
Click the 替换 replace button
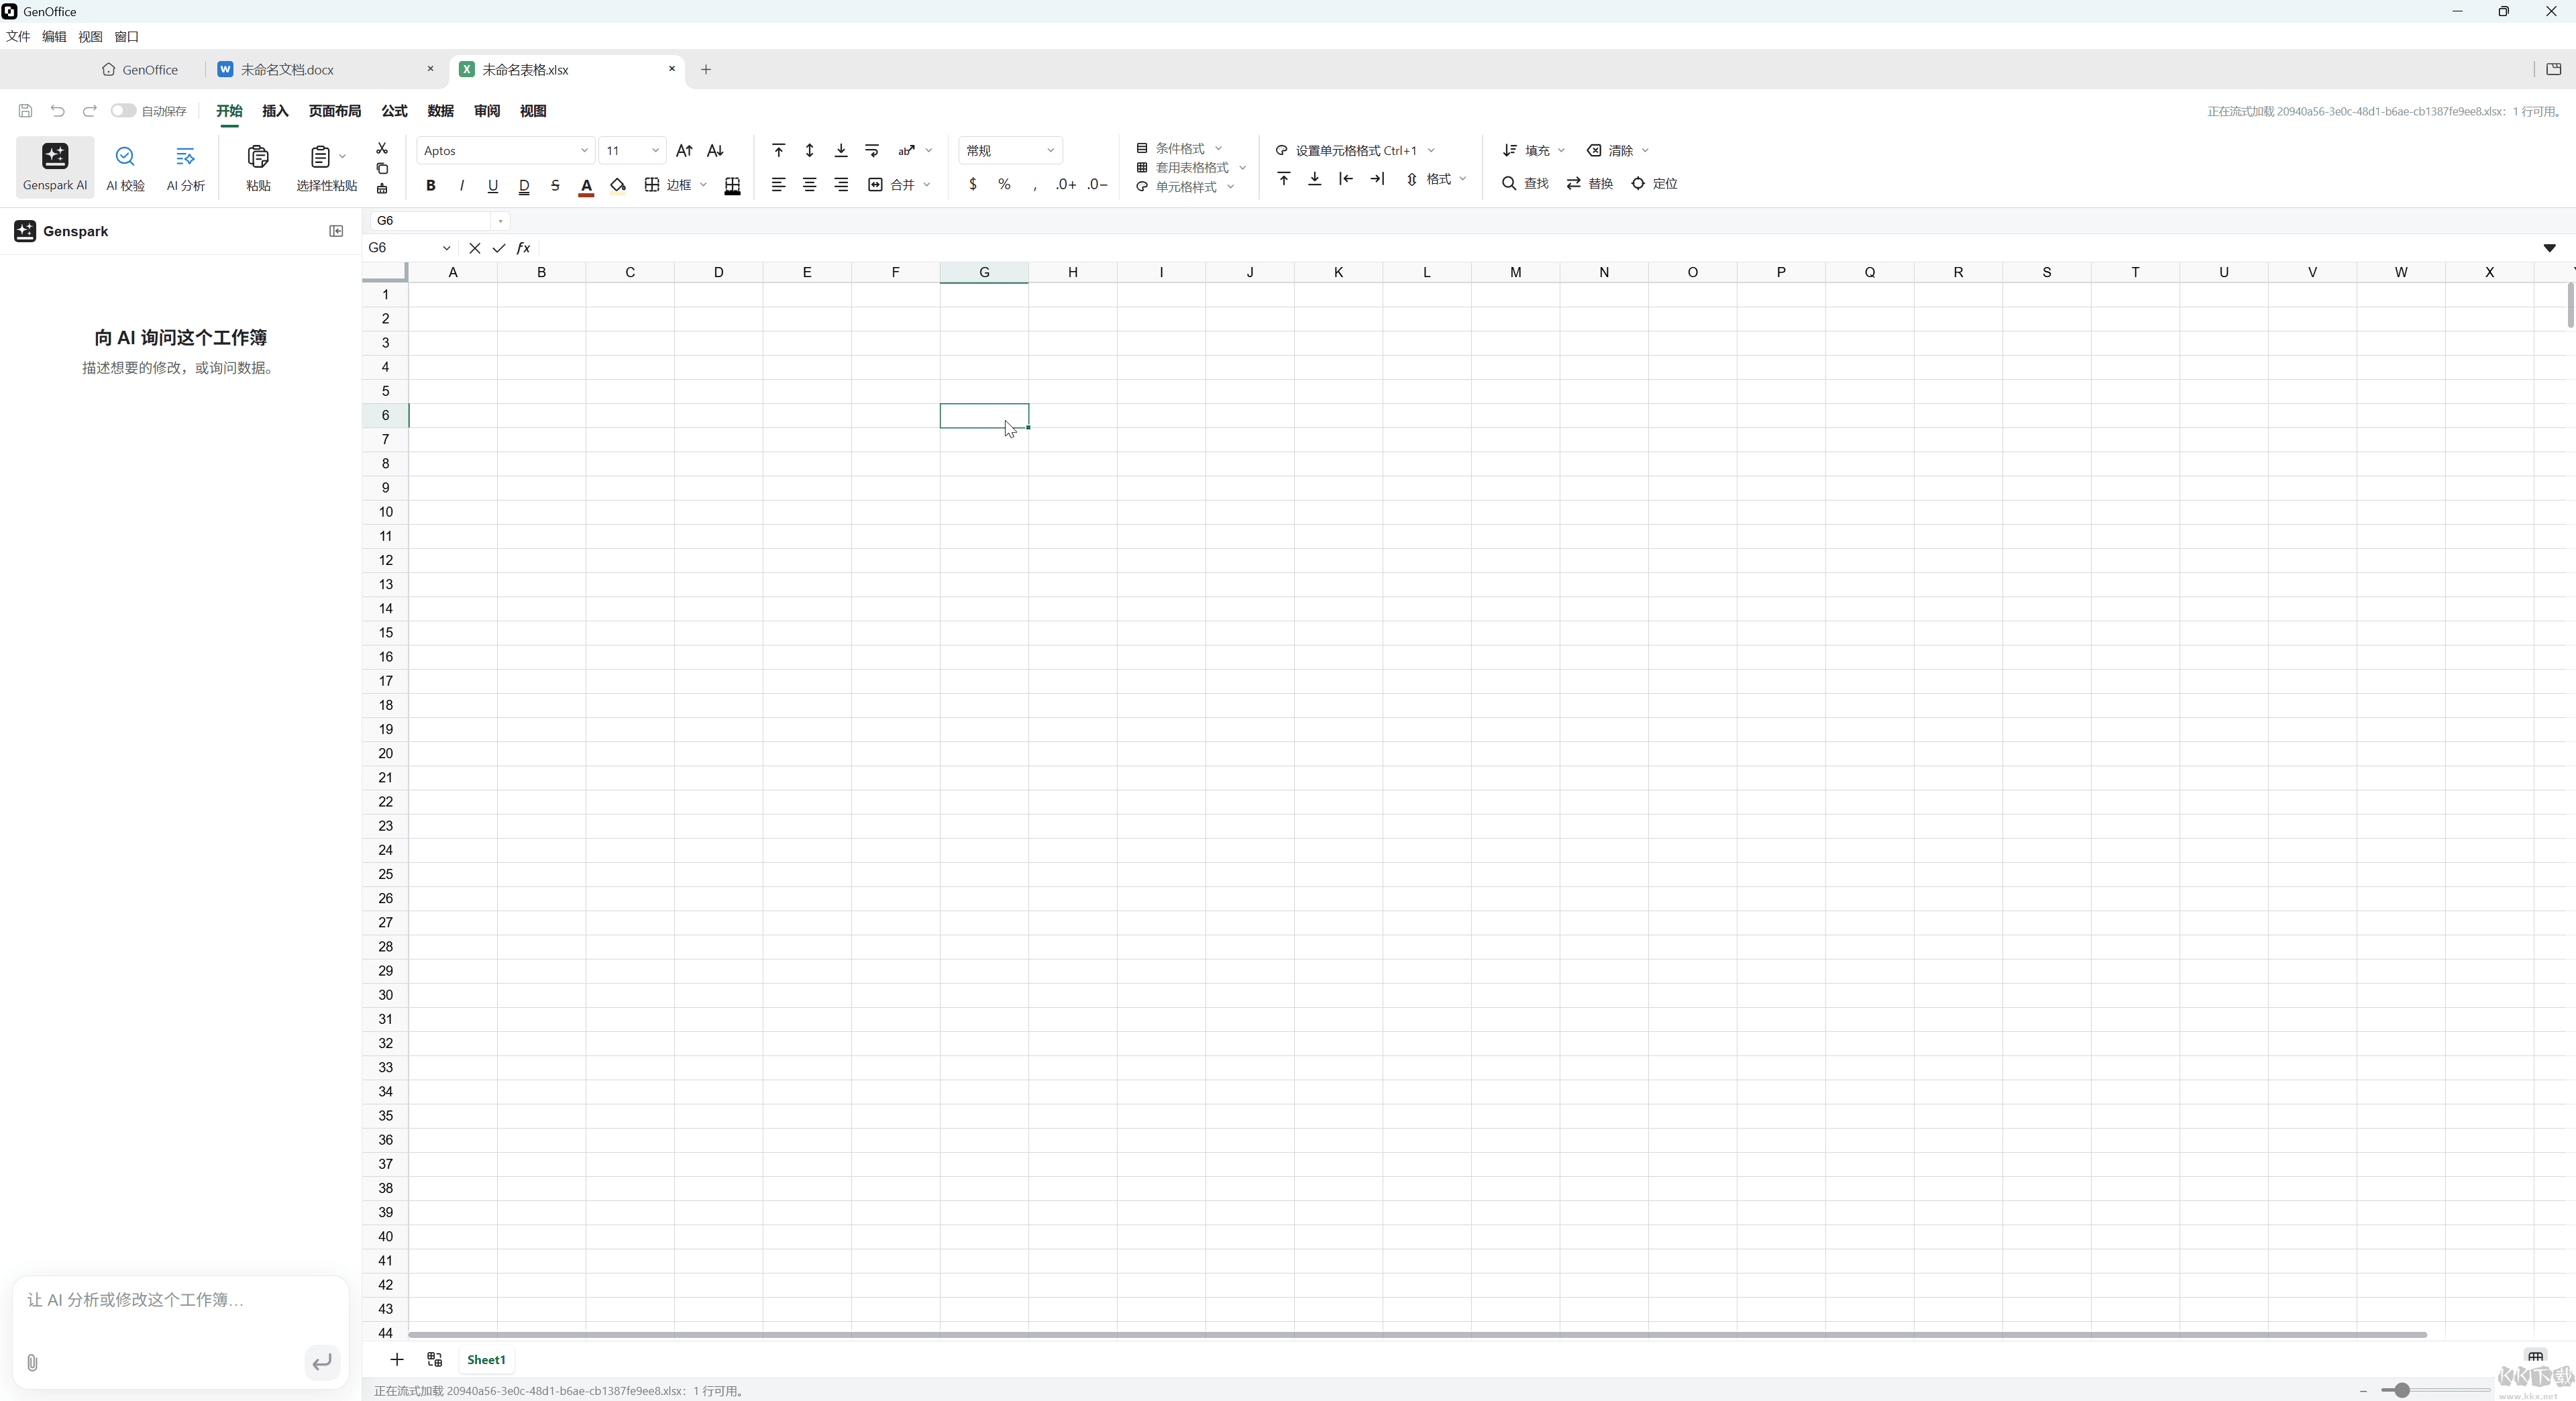(x=1590, y=184)
